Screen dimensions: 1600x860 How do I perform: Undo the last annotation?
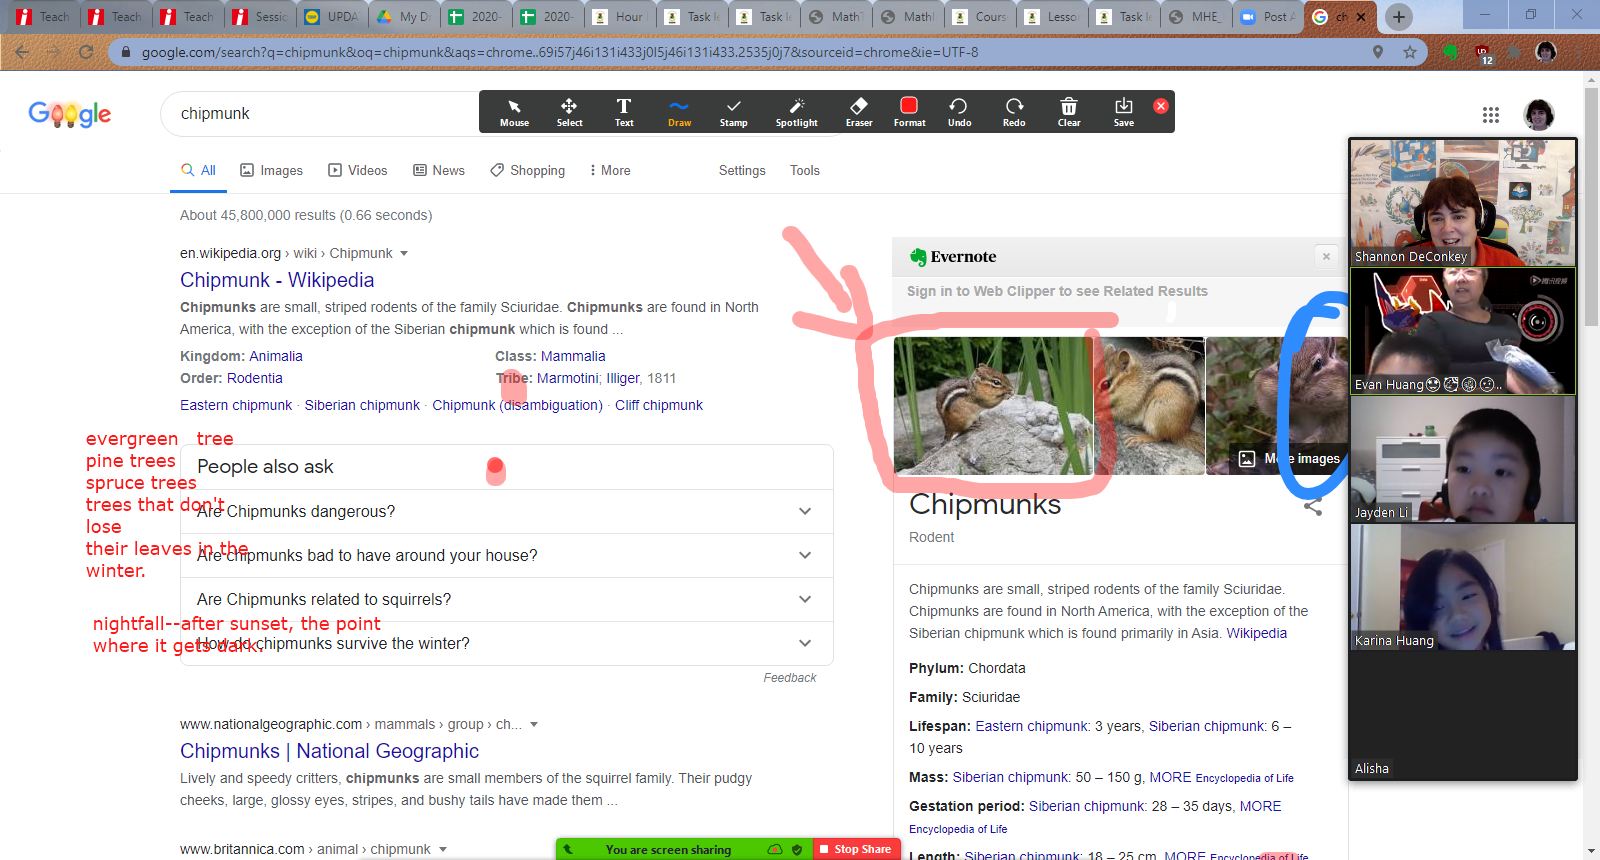click(x=959, y=112)
